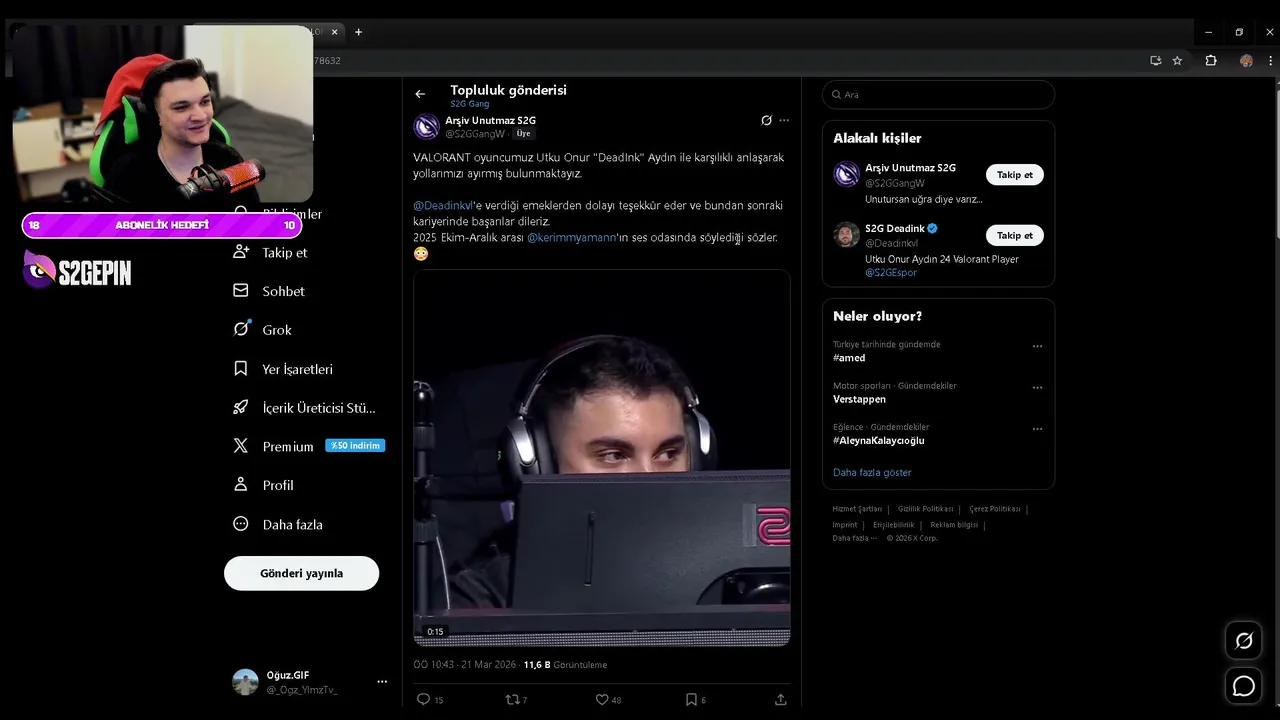Viewport: 1280px width, 720px height.
Task: Open the Grok icon in the post header
Action: [x=766, y=120]
